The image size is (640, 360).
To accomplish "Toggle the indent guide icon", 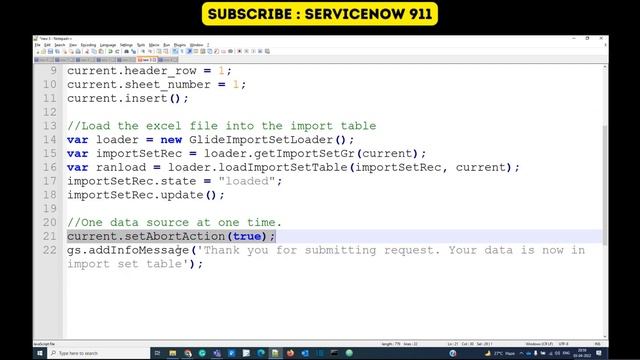I will pyautogui.click(x=189, y=51).
